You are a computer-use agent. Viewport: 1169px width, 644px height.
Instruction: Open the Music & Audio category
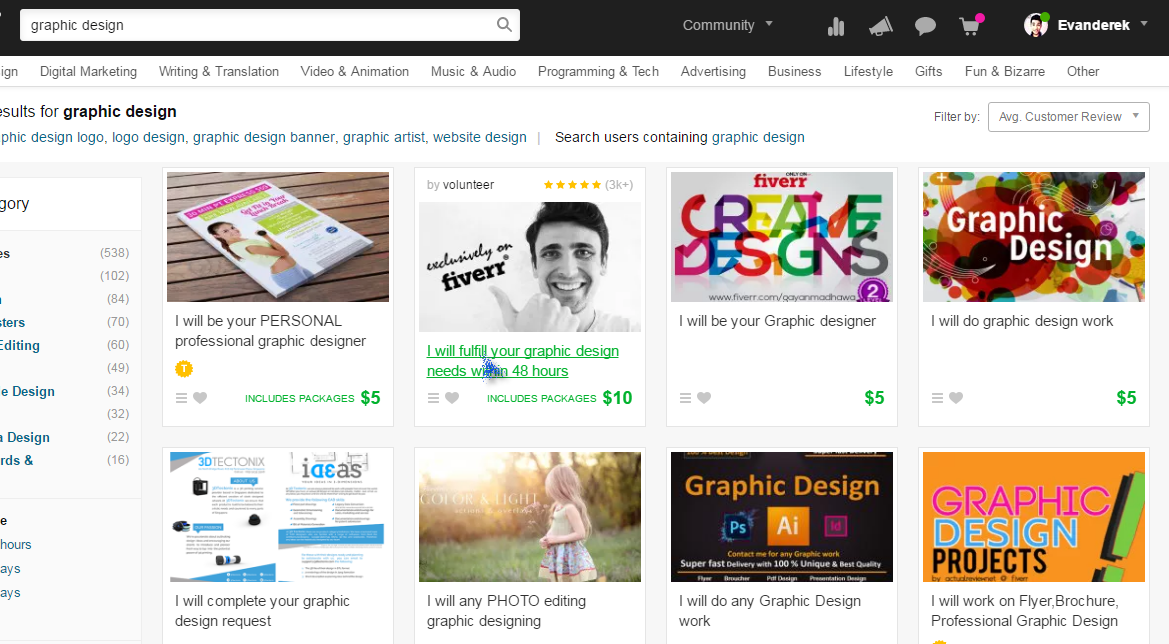[473, 72]
